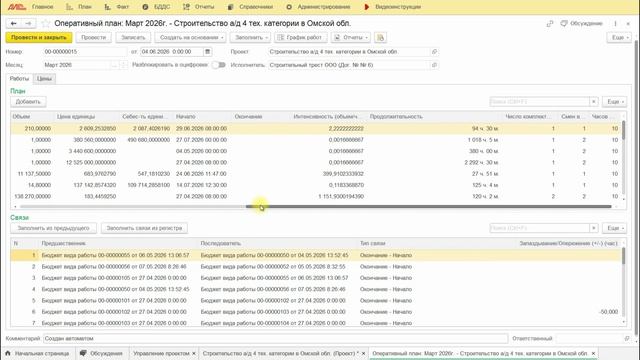Click the Комментарий input field
This screenshot has width=640, height=360.
point(275,338)
